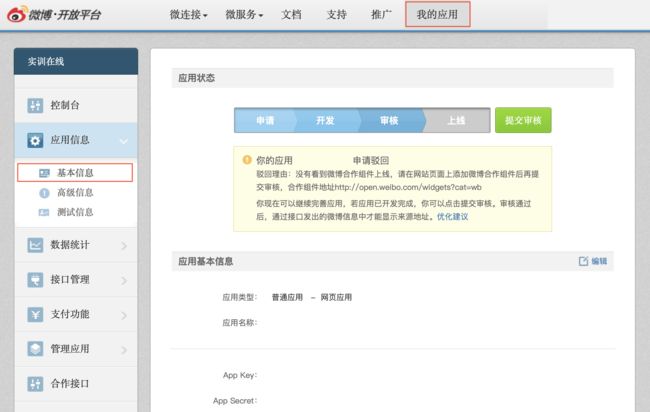This screenshot has width=650, height=412.
Task: Click the 管理应用 box icon
Action: (35, 349)
